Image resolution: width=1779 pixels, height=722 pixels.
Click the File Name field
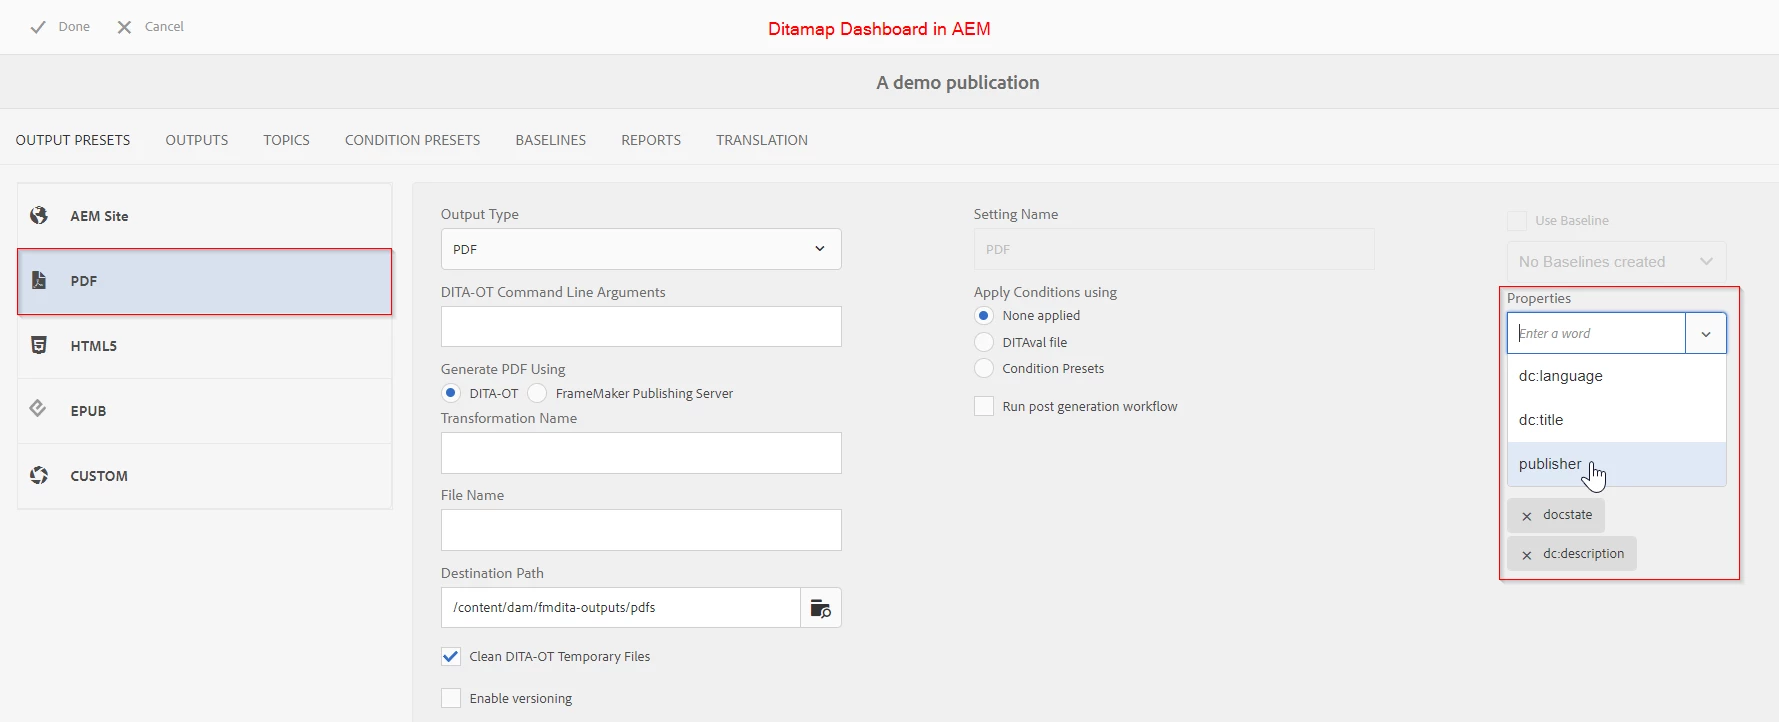(x=641, y=530)
